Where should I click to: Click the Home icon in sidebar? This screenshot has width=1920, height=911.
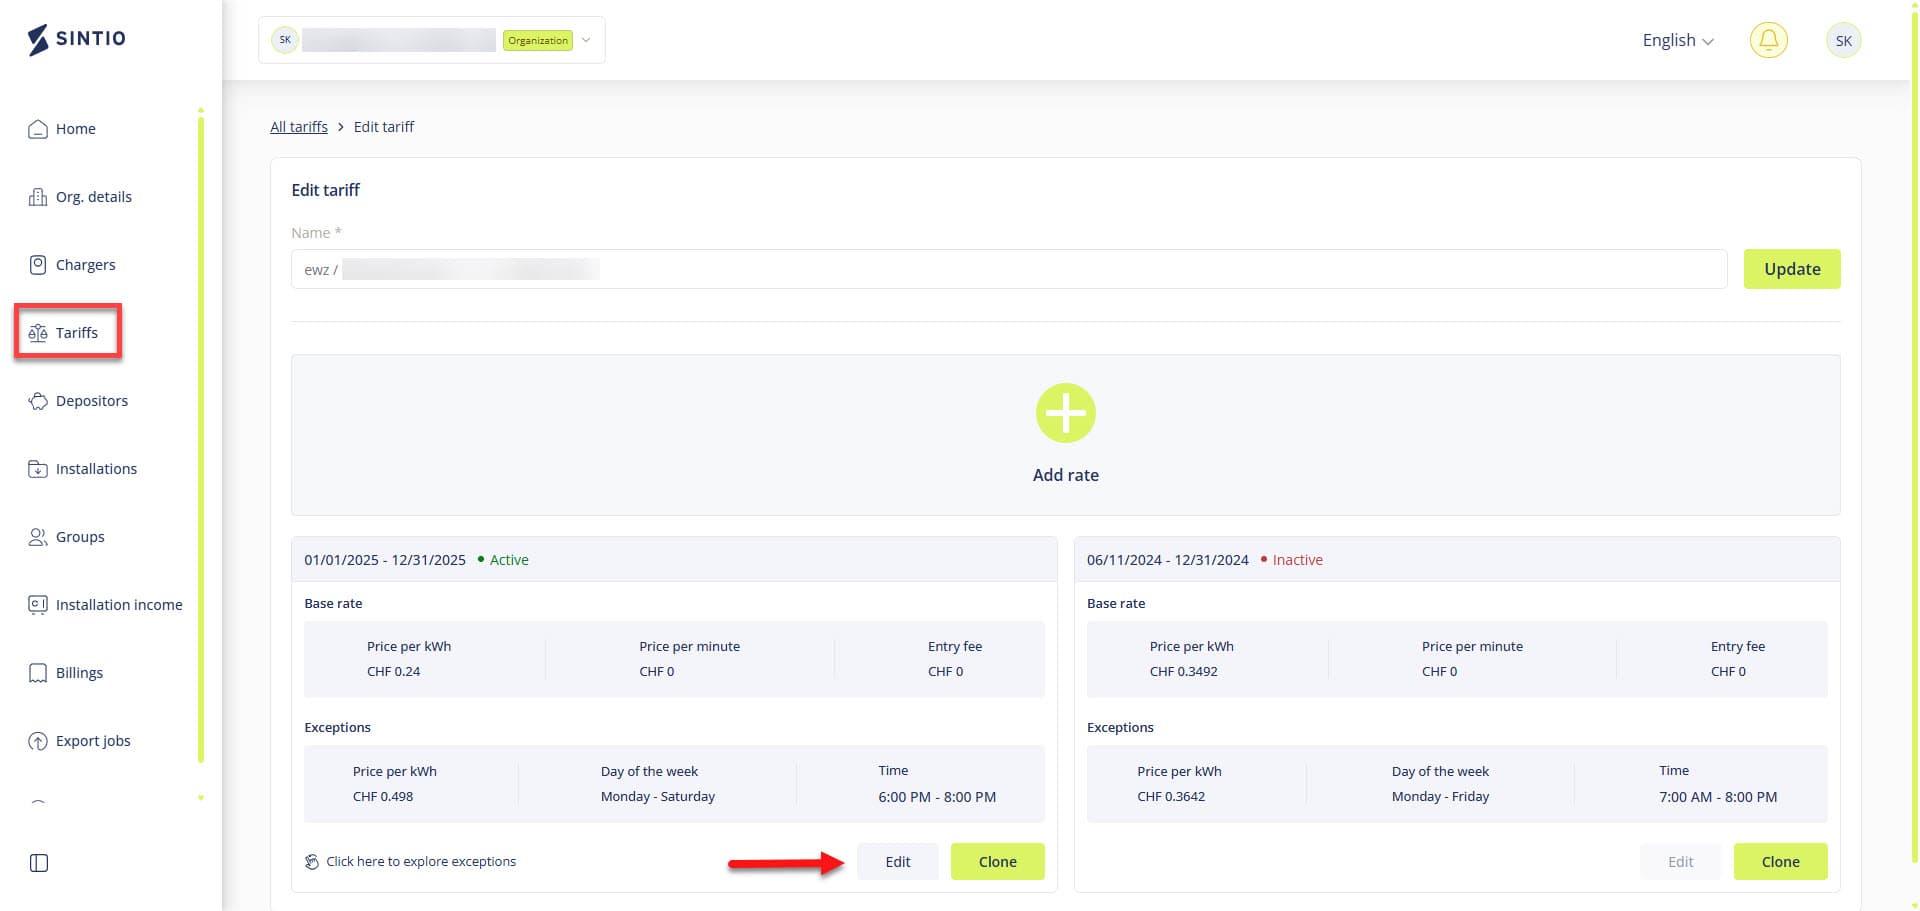38,129
